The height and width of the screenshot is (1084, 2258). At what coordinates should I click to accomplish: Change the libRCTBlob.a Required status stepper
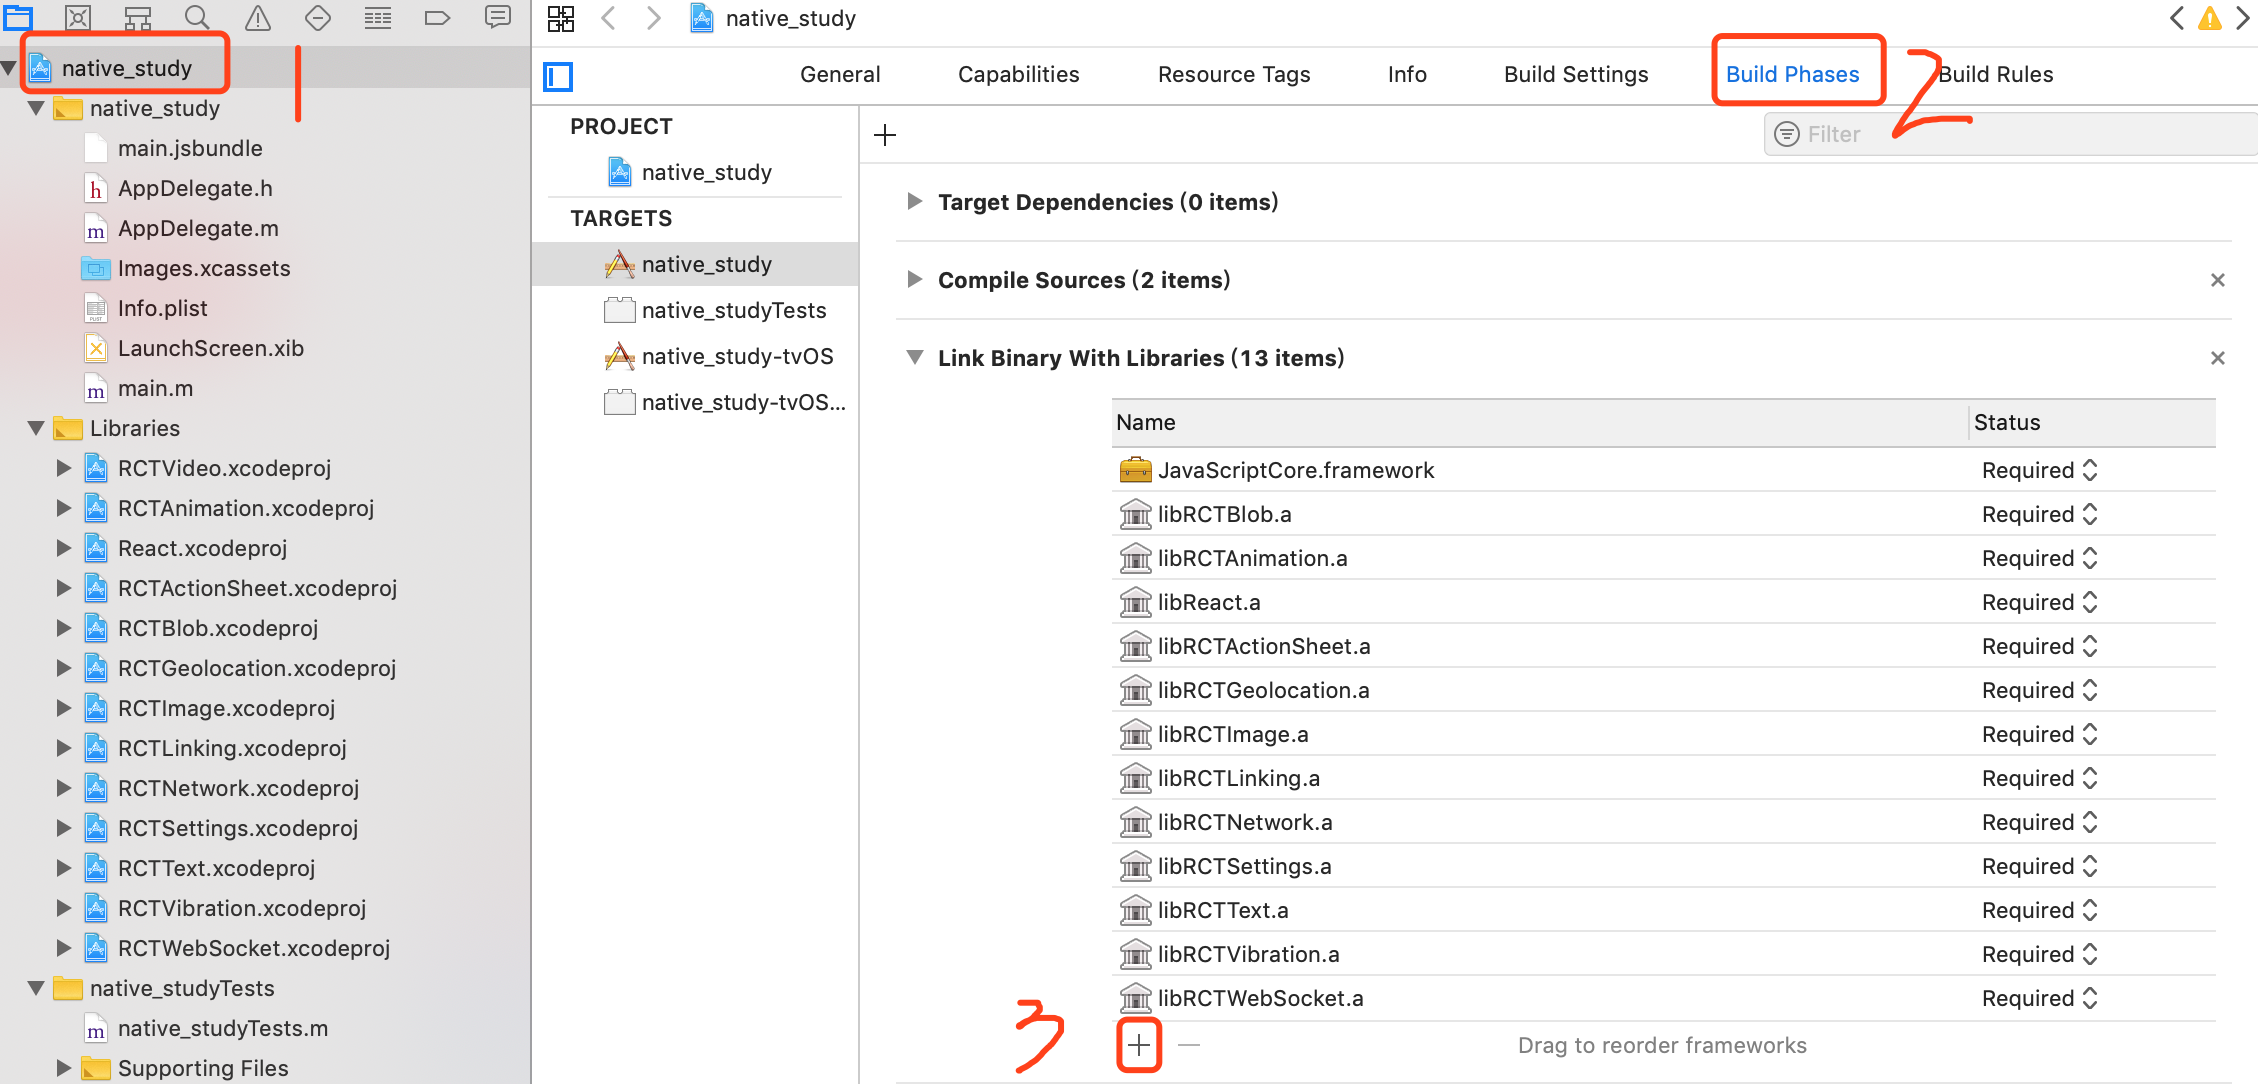[2090, 514]
